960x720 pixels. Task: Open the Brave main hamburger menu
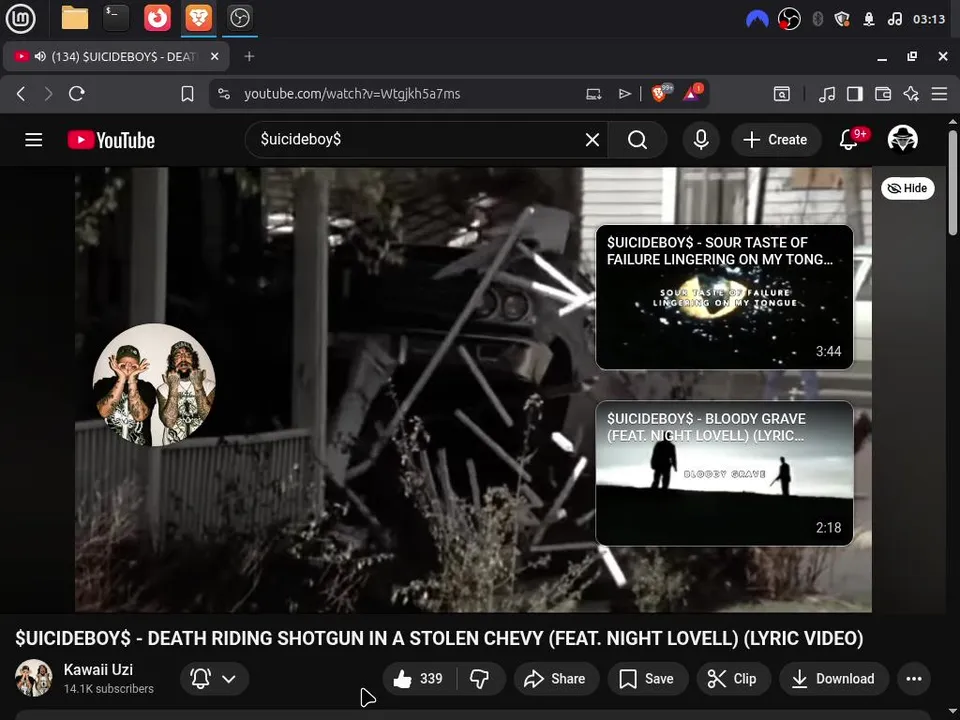[939, 94]
